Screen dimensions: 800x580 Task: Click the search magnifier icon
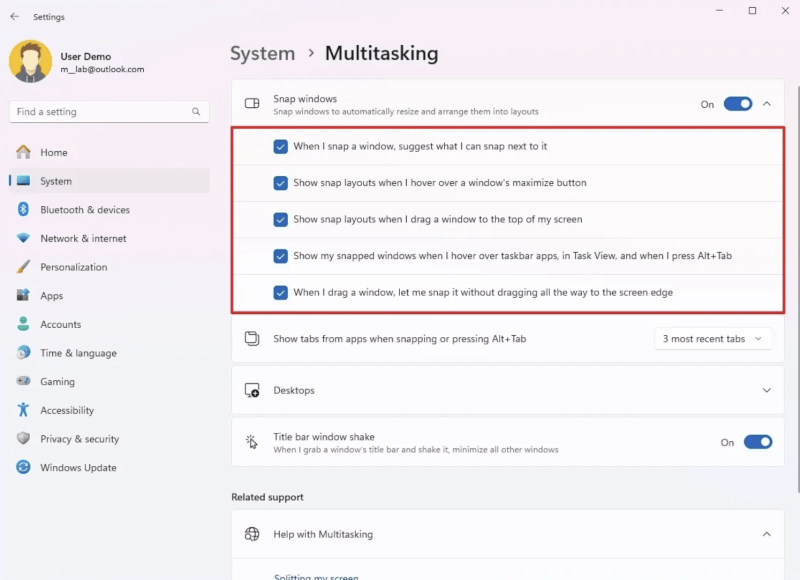196,112
